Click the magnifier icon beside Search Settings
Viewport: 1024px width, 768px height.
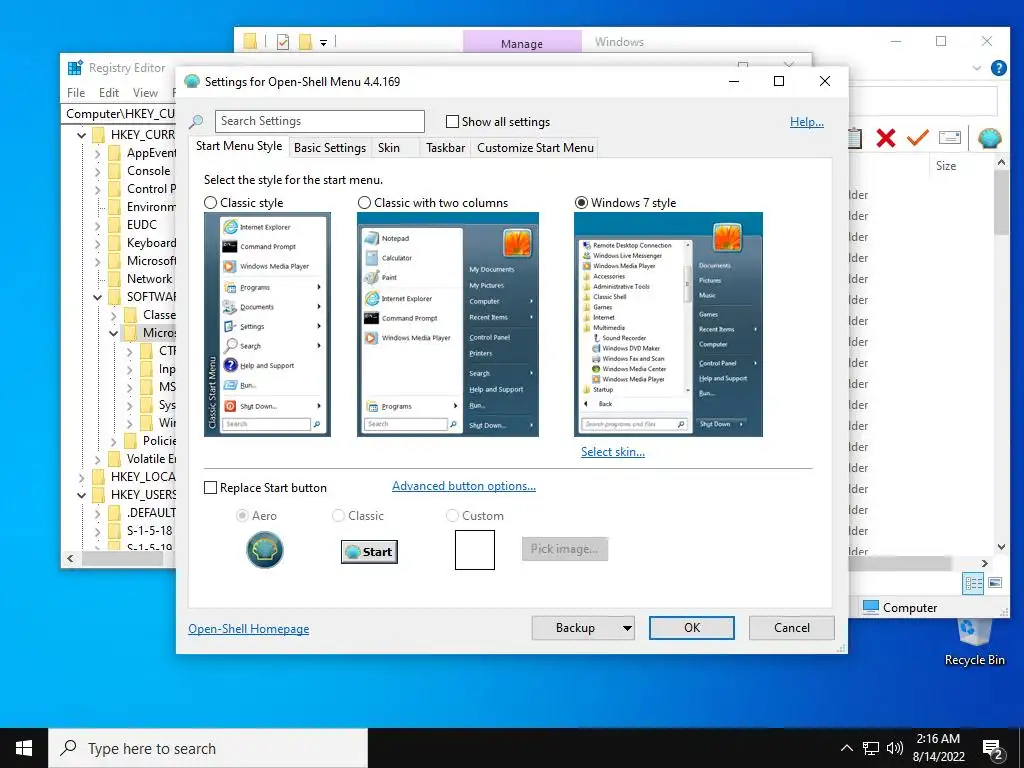(x=197, y=121)
